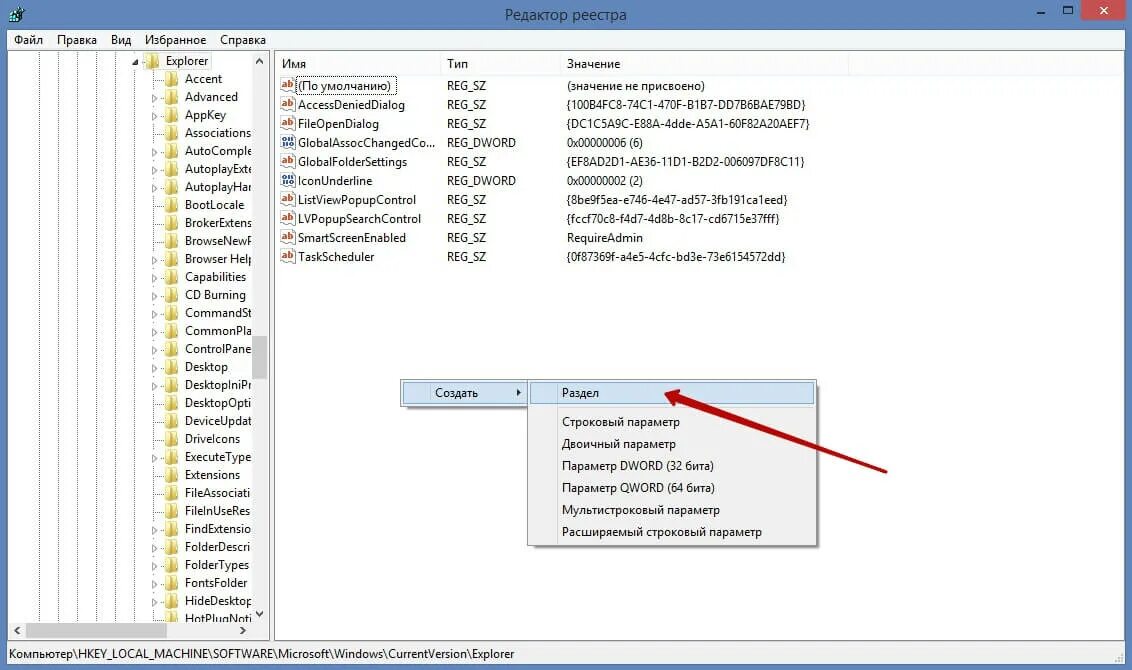Select the DeviceUpdat key in tree
The image size is (1132, 670).
(218, 421)
